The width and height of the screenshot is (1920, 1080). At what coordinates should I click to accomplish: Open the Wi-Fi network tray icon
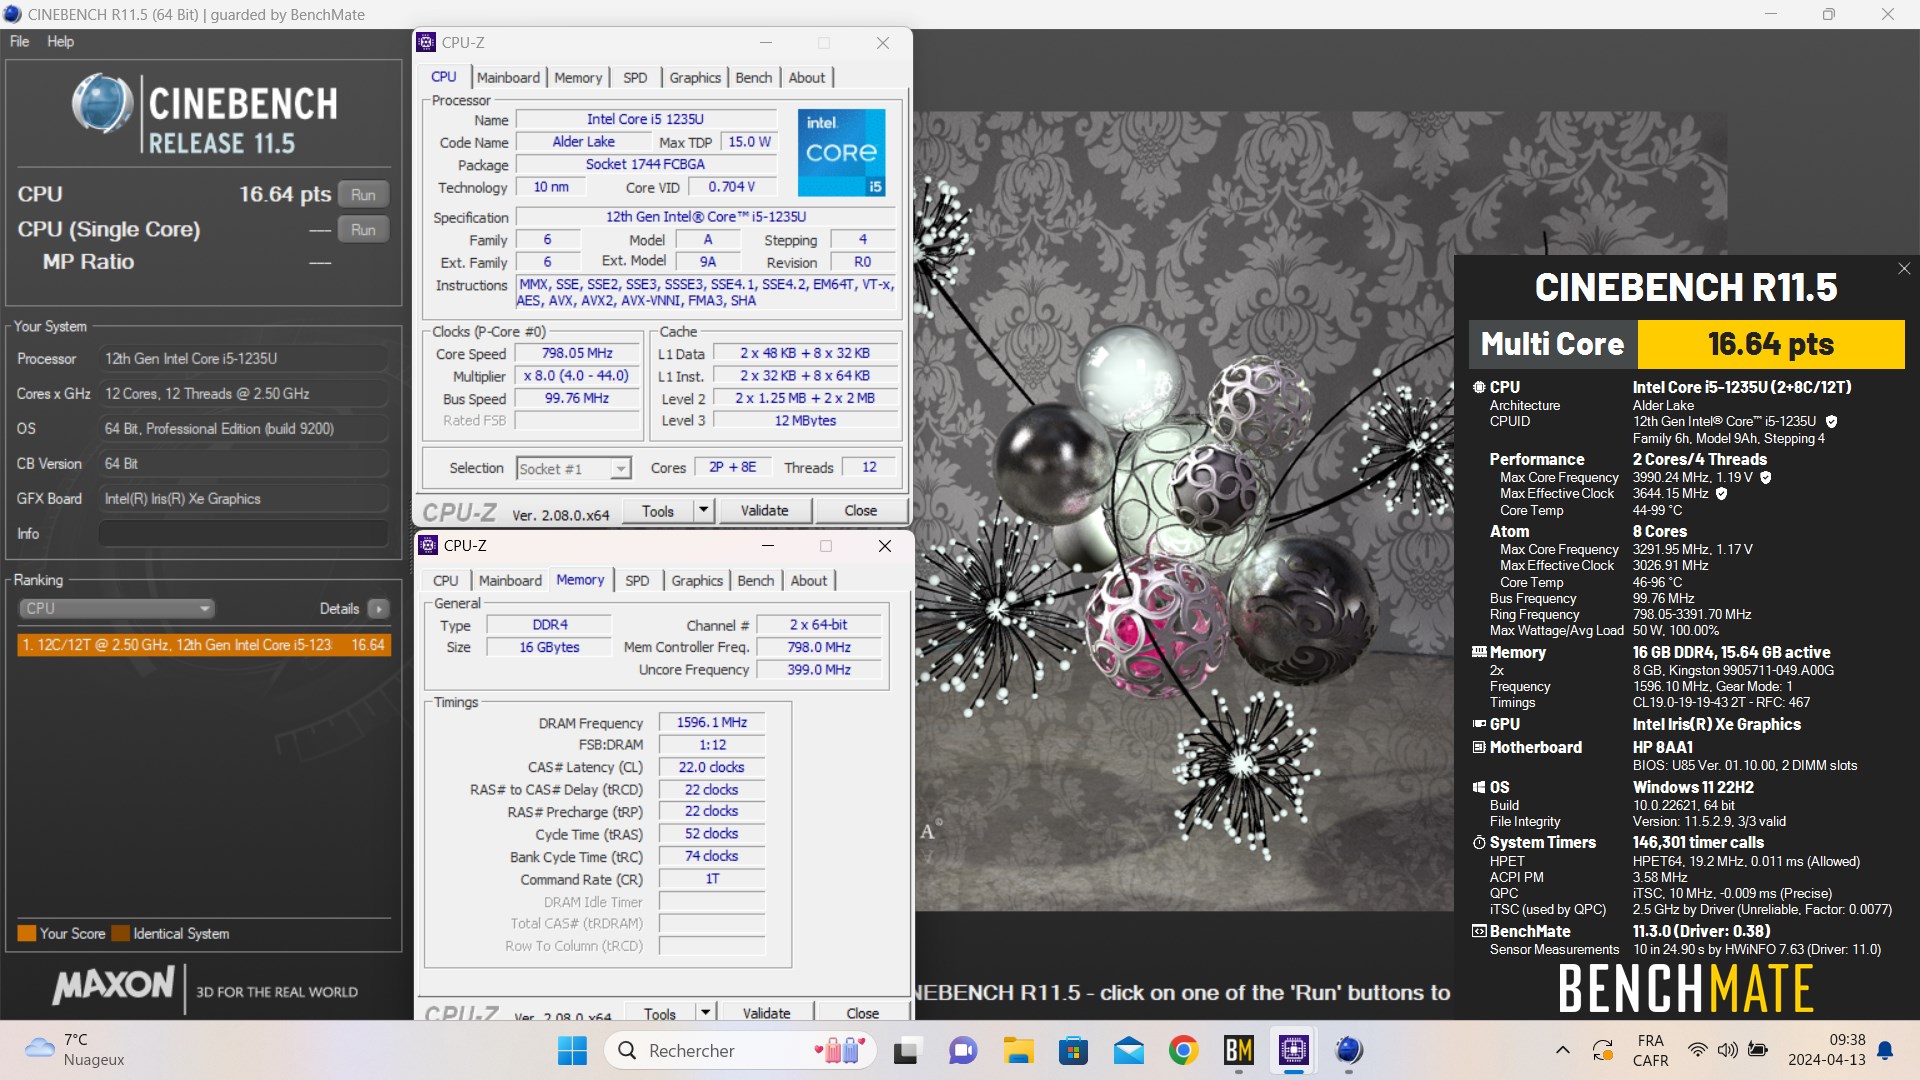(1697, 1050)
